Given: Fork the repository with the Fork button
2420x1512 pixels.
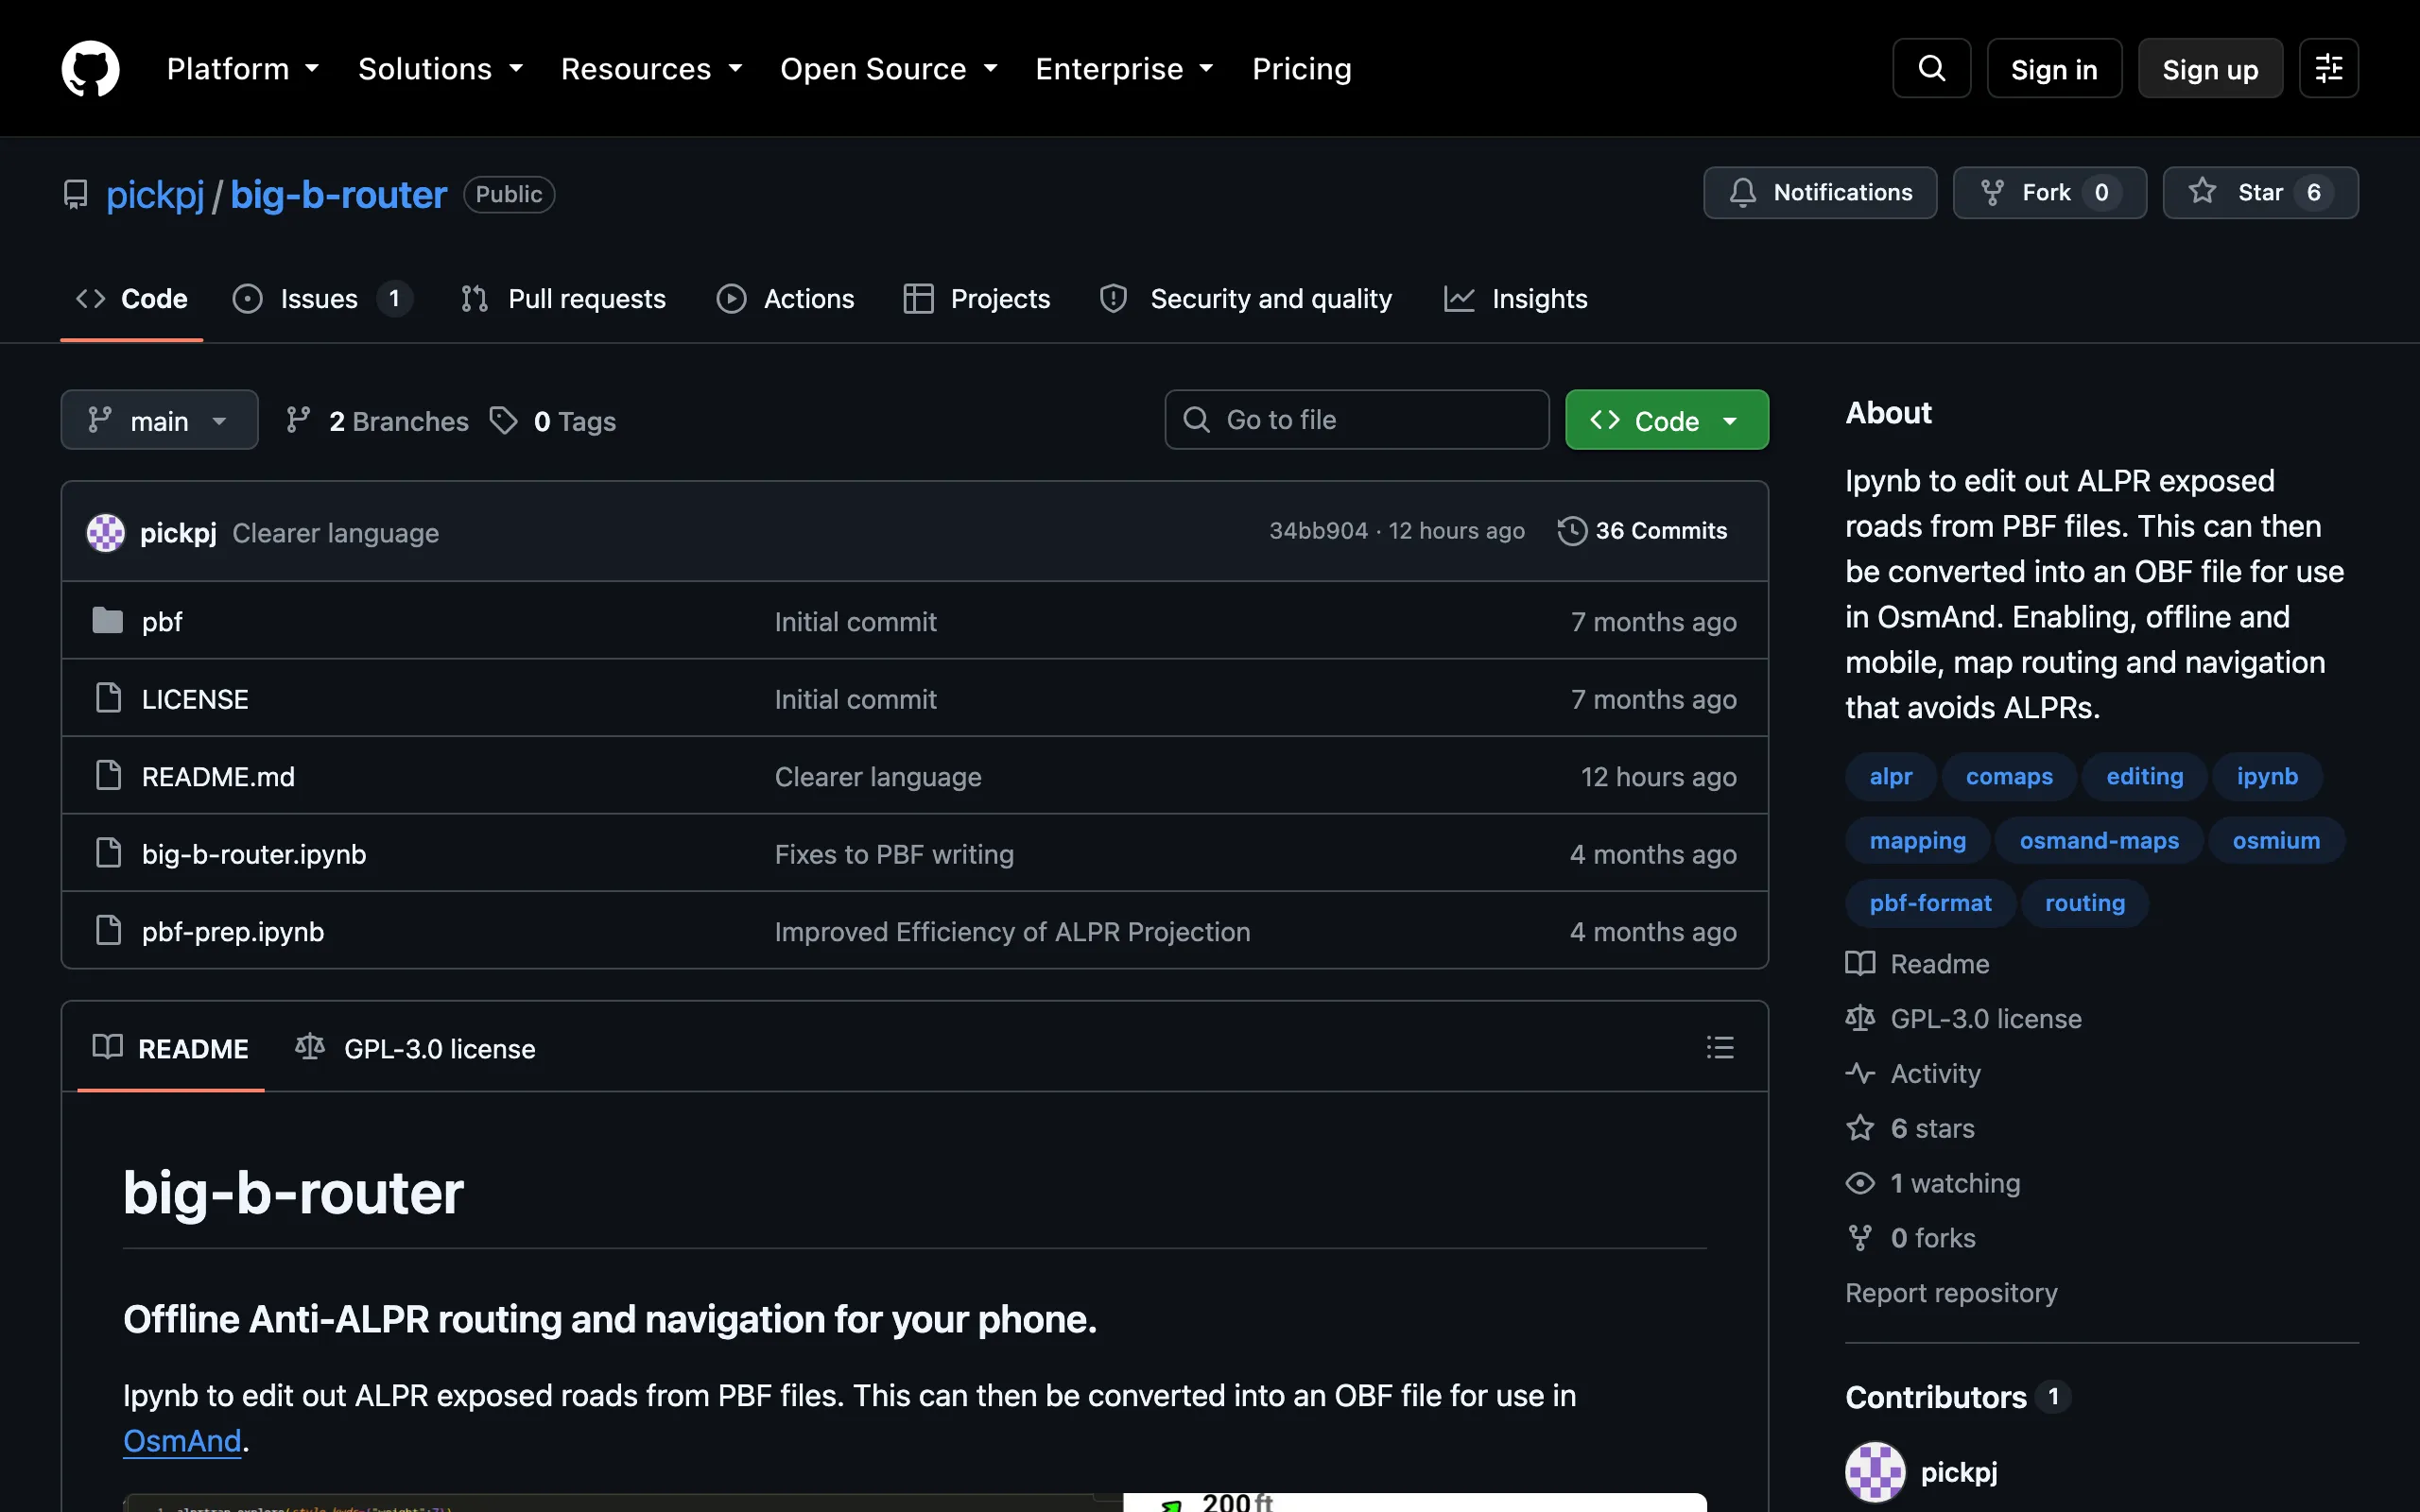Looking at the screenshot, I should click(2049, 192).
